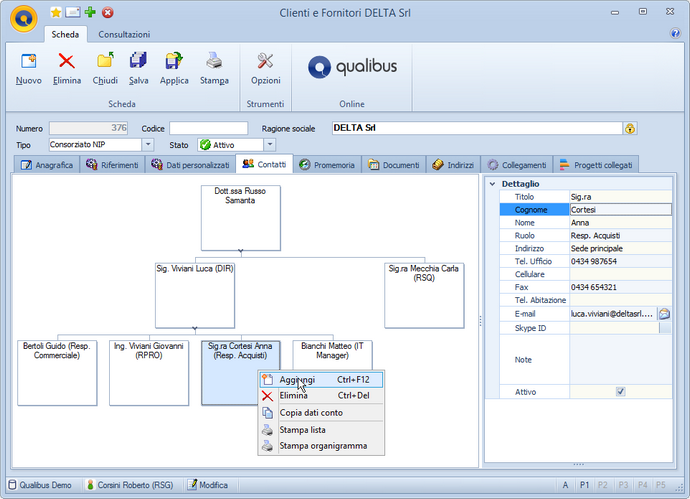Image resolution: width=690 pixels, height=499 pixels.
Task: Open the Tipo dropdown arrow
Action: click(148, 144)
